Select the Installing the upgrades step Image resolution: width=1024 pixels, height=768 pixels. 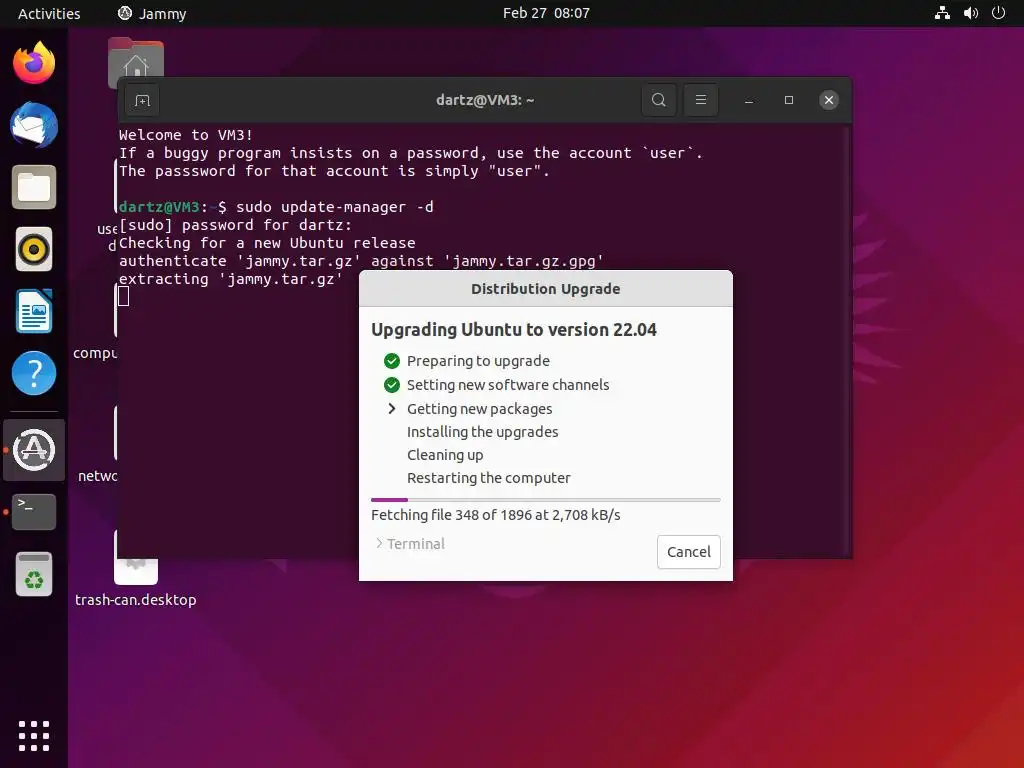[x=483, y=432]
